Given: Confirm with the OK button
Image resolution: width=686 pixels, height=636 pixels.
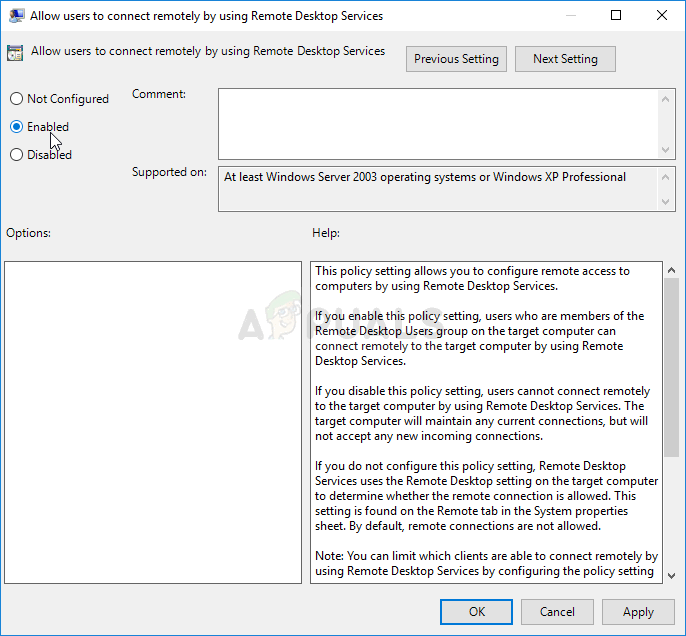Looking at the screenshot, I should point(476,612).
